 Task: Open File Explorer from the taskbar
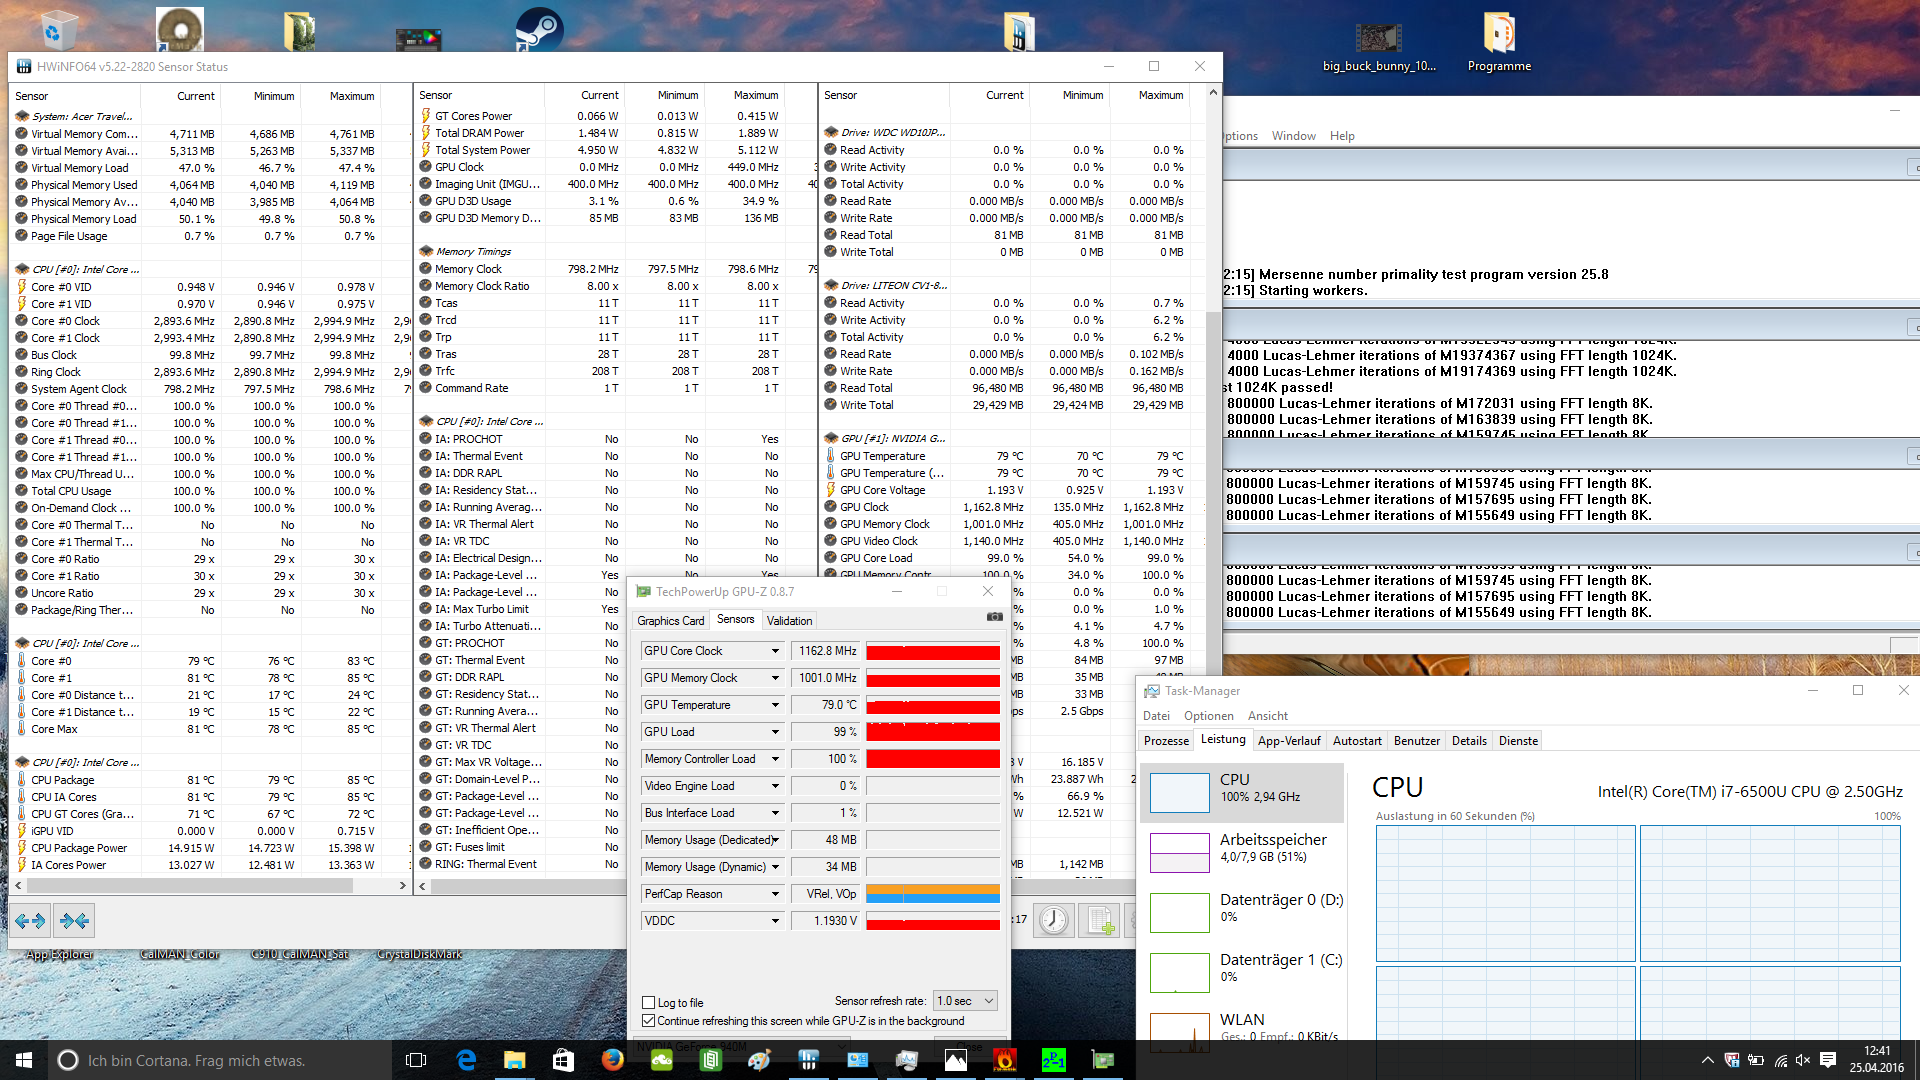(515, 1060)
